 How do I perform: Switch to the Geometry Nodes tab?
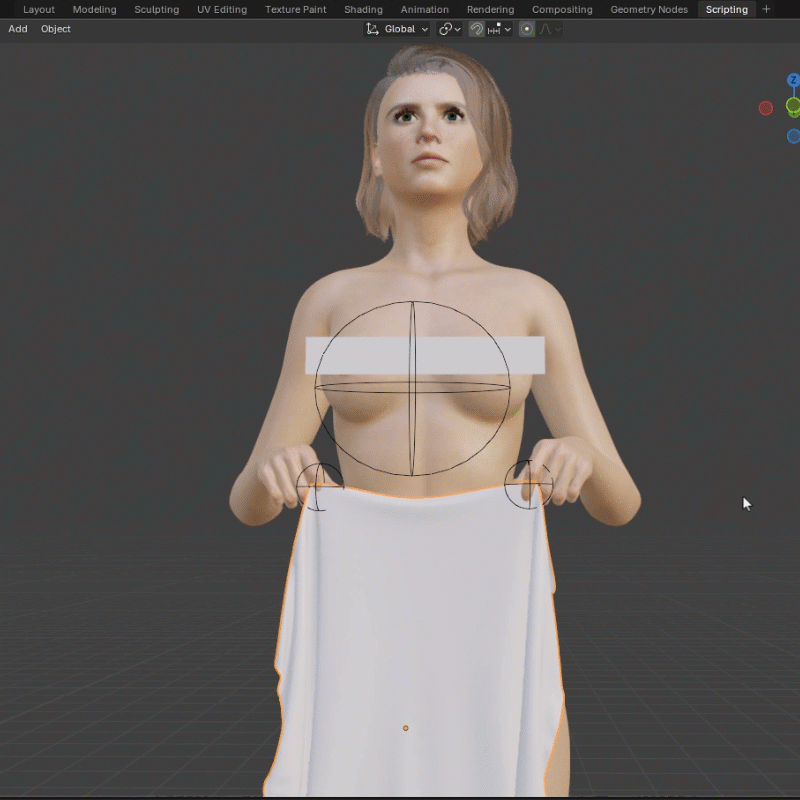(649, 9)
